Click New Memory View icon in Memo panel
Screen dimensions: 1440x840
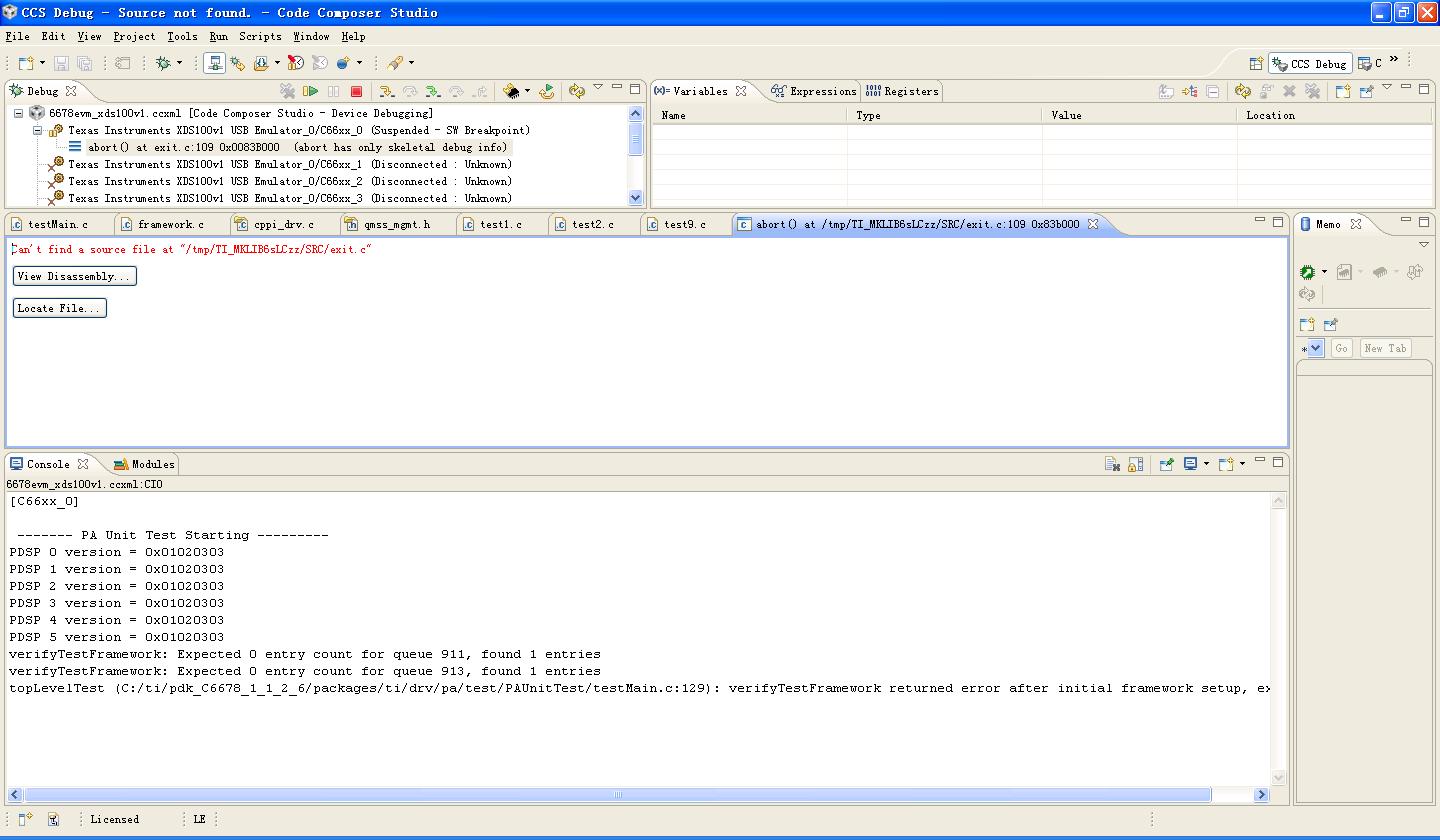(x=1307, y=325)
